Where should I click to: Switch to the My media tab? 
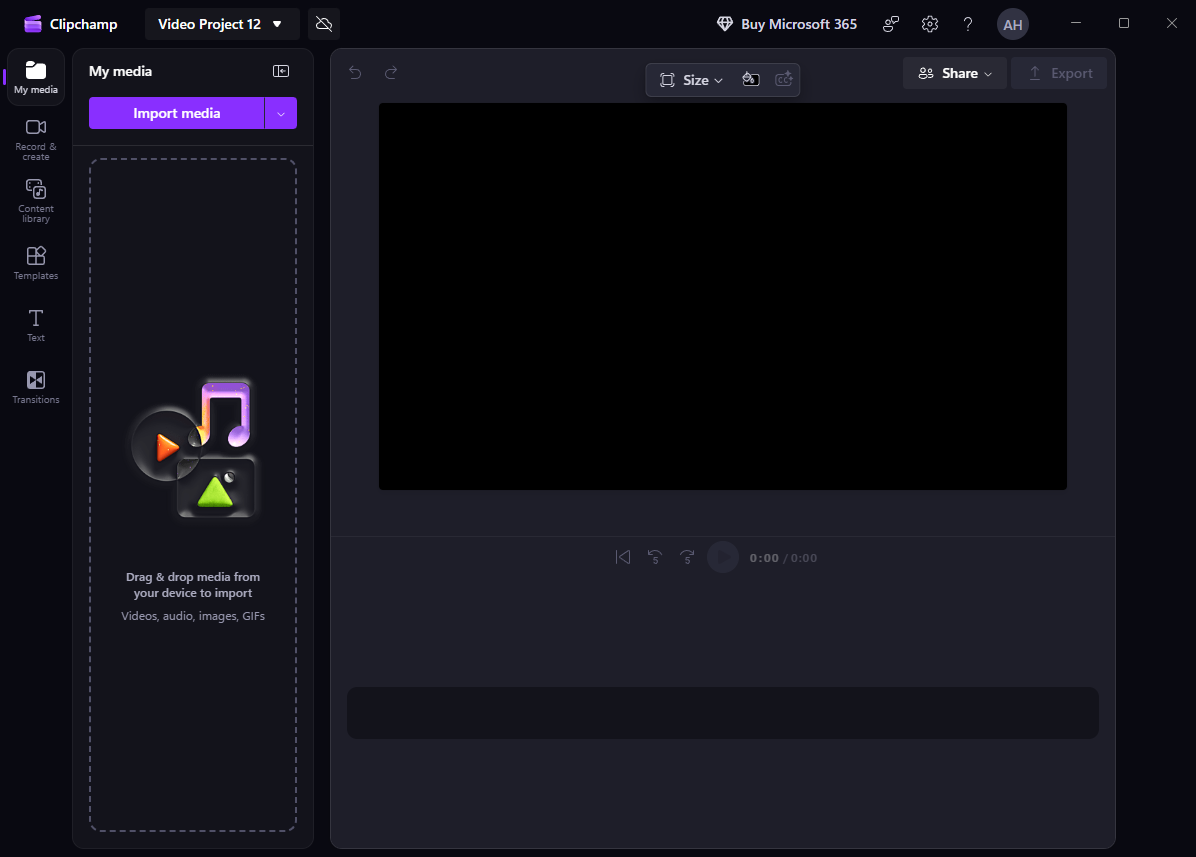click(36, 77)
